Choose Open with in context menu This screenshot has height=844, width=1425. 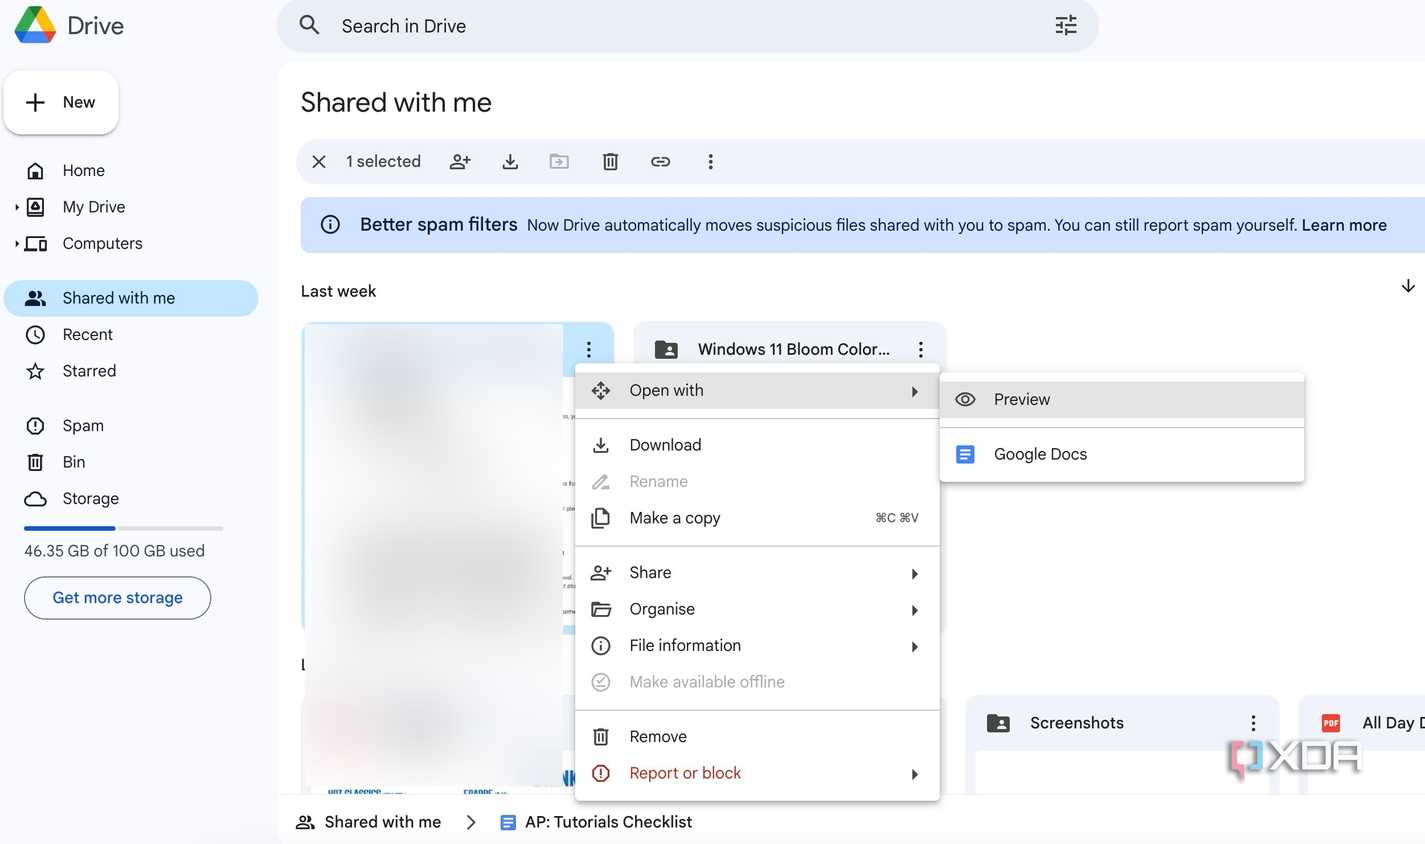point(757,391)
